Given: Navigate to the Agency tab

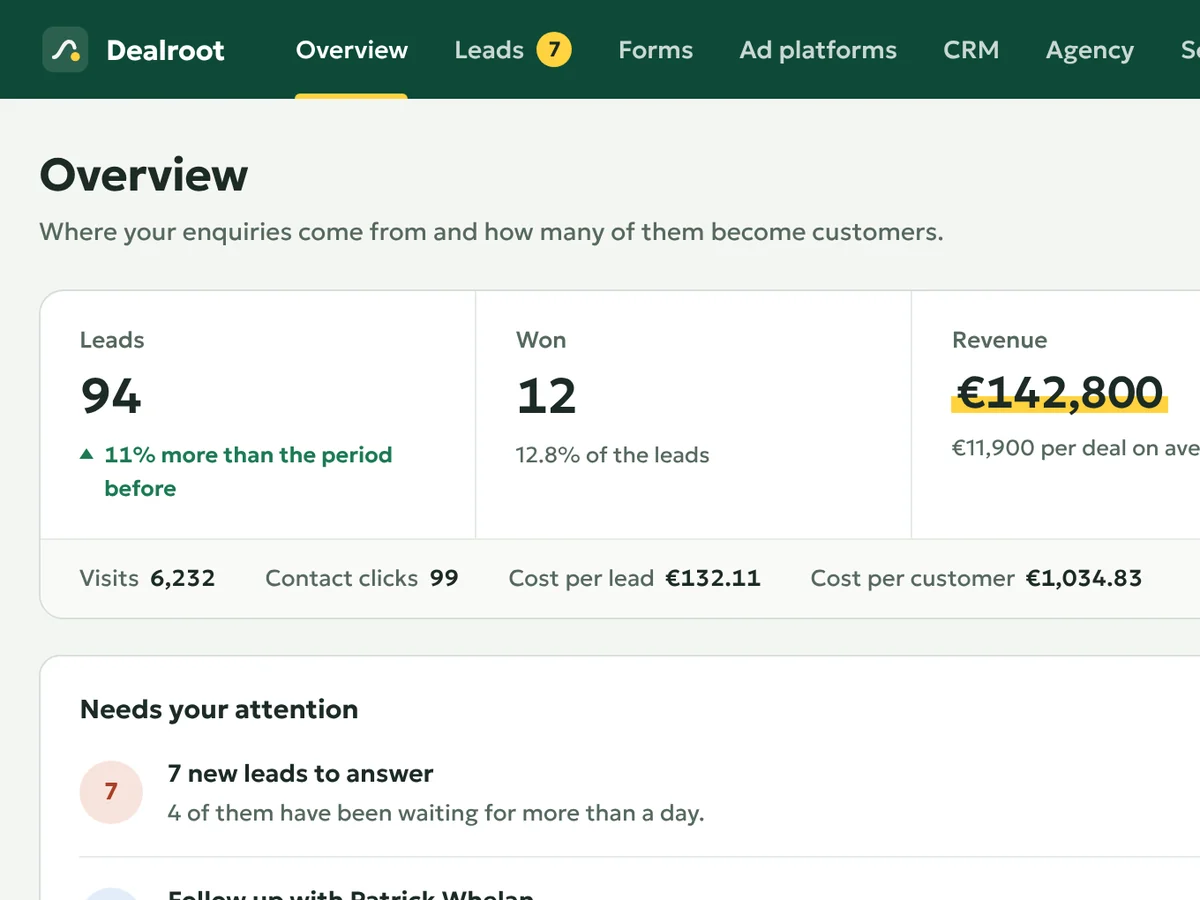Looking at the screenshot, I should 1089,50.
